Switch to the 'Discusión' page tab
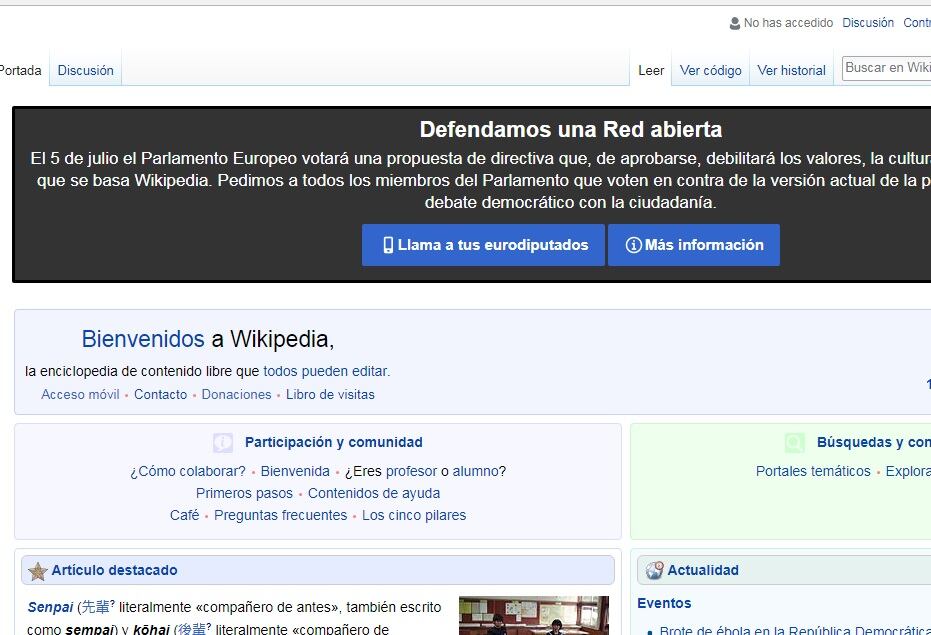This screenshot has width=931, height=635. (x=85, y=71)
